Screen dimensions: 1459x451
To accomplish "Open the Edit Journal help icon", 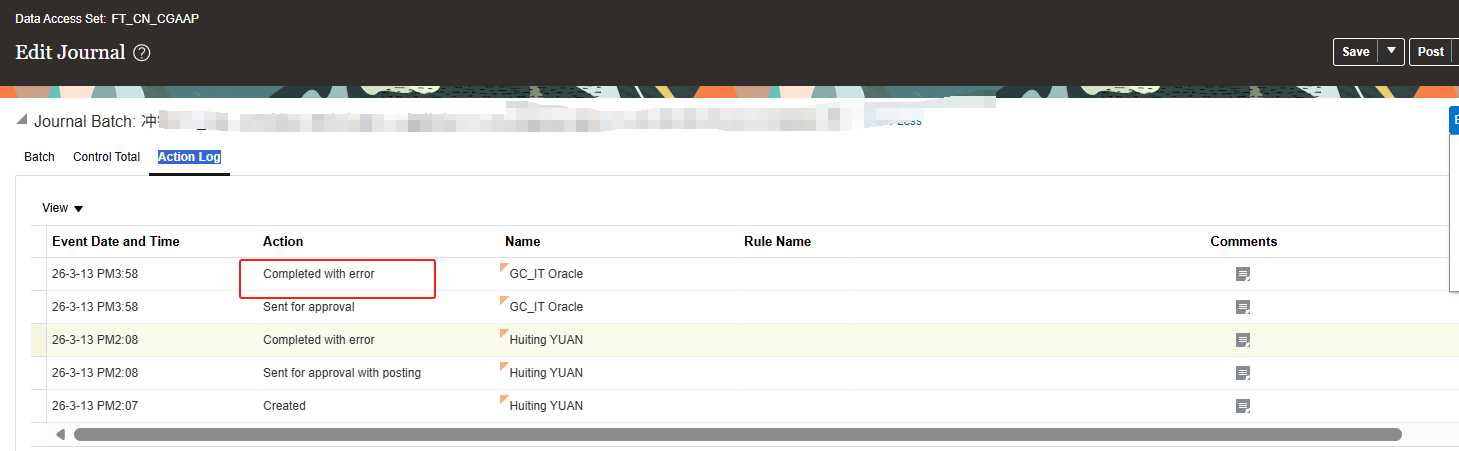I will [x=142, y=53].
